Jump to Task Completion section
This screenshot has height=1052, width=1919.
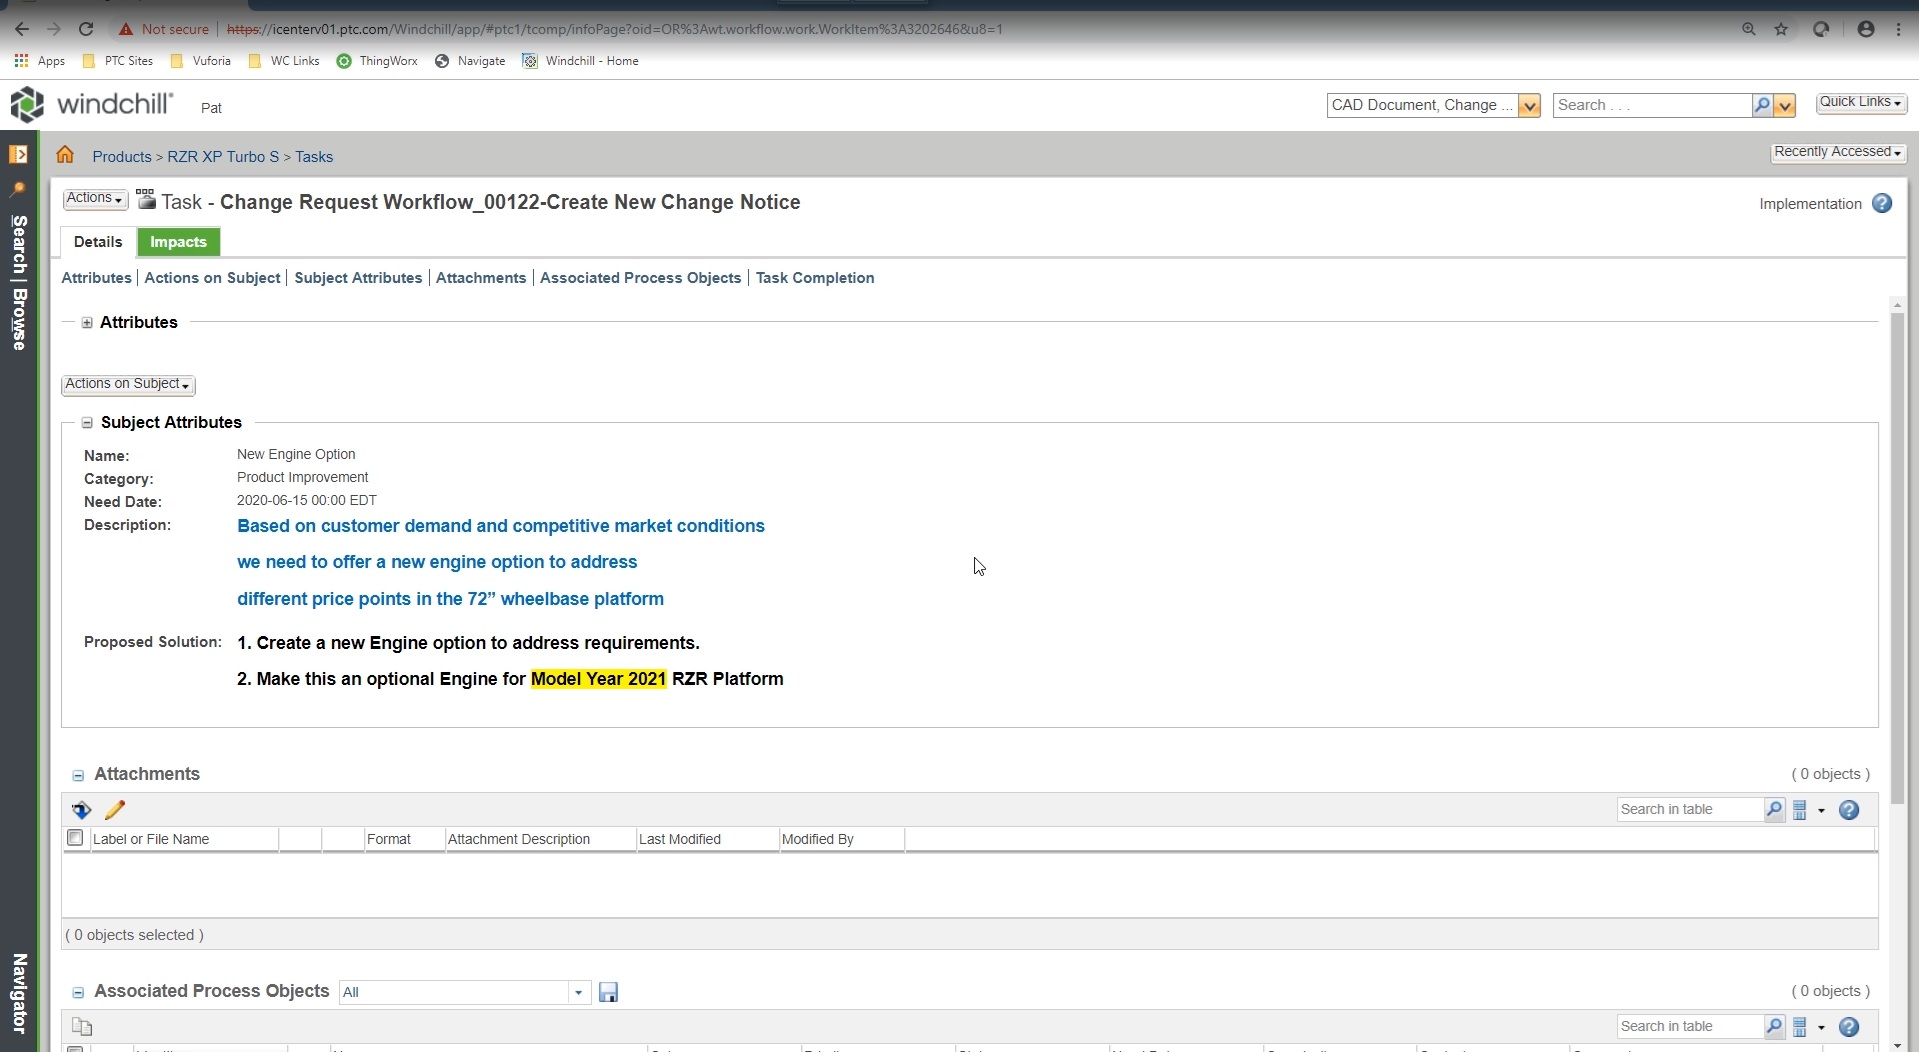pos(815,278)
